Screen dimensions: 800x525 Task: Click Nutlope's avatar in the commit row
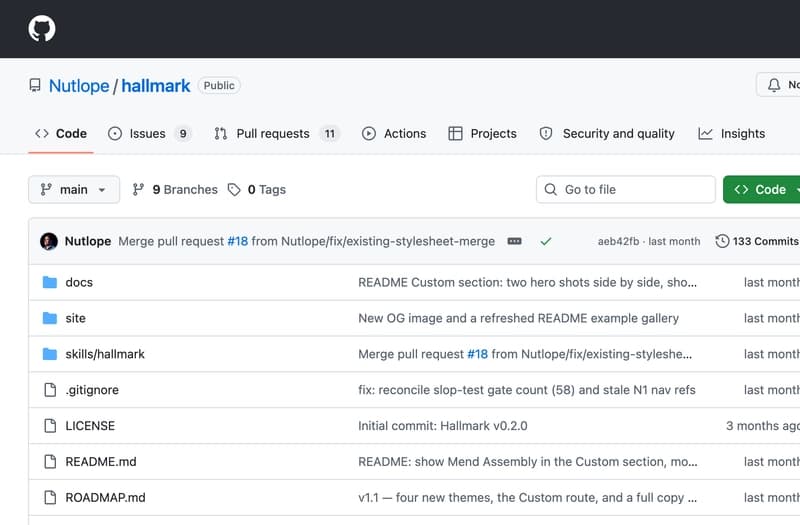[49, 241]
